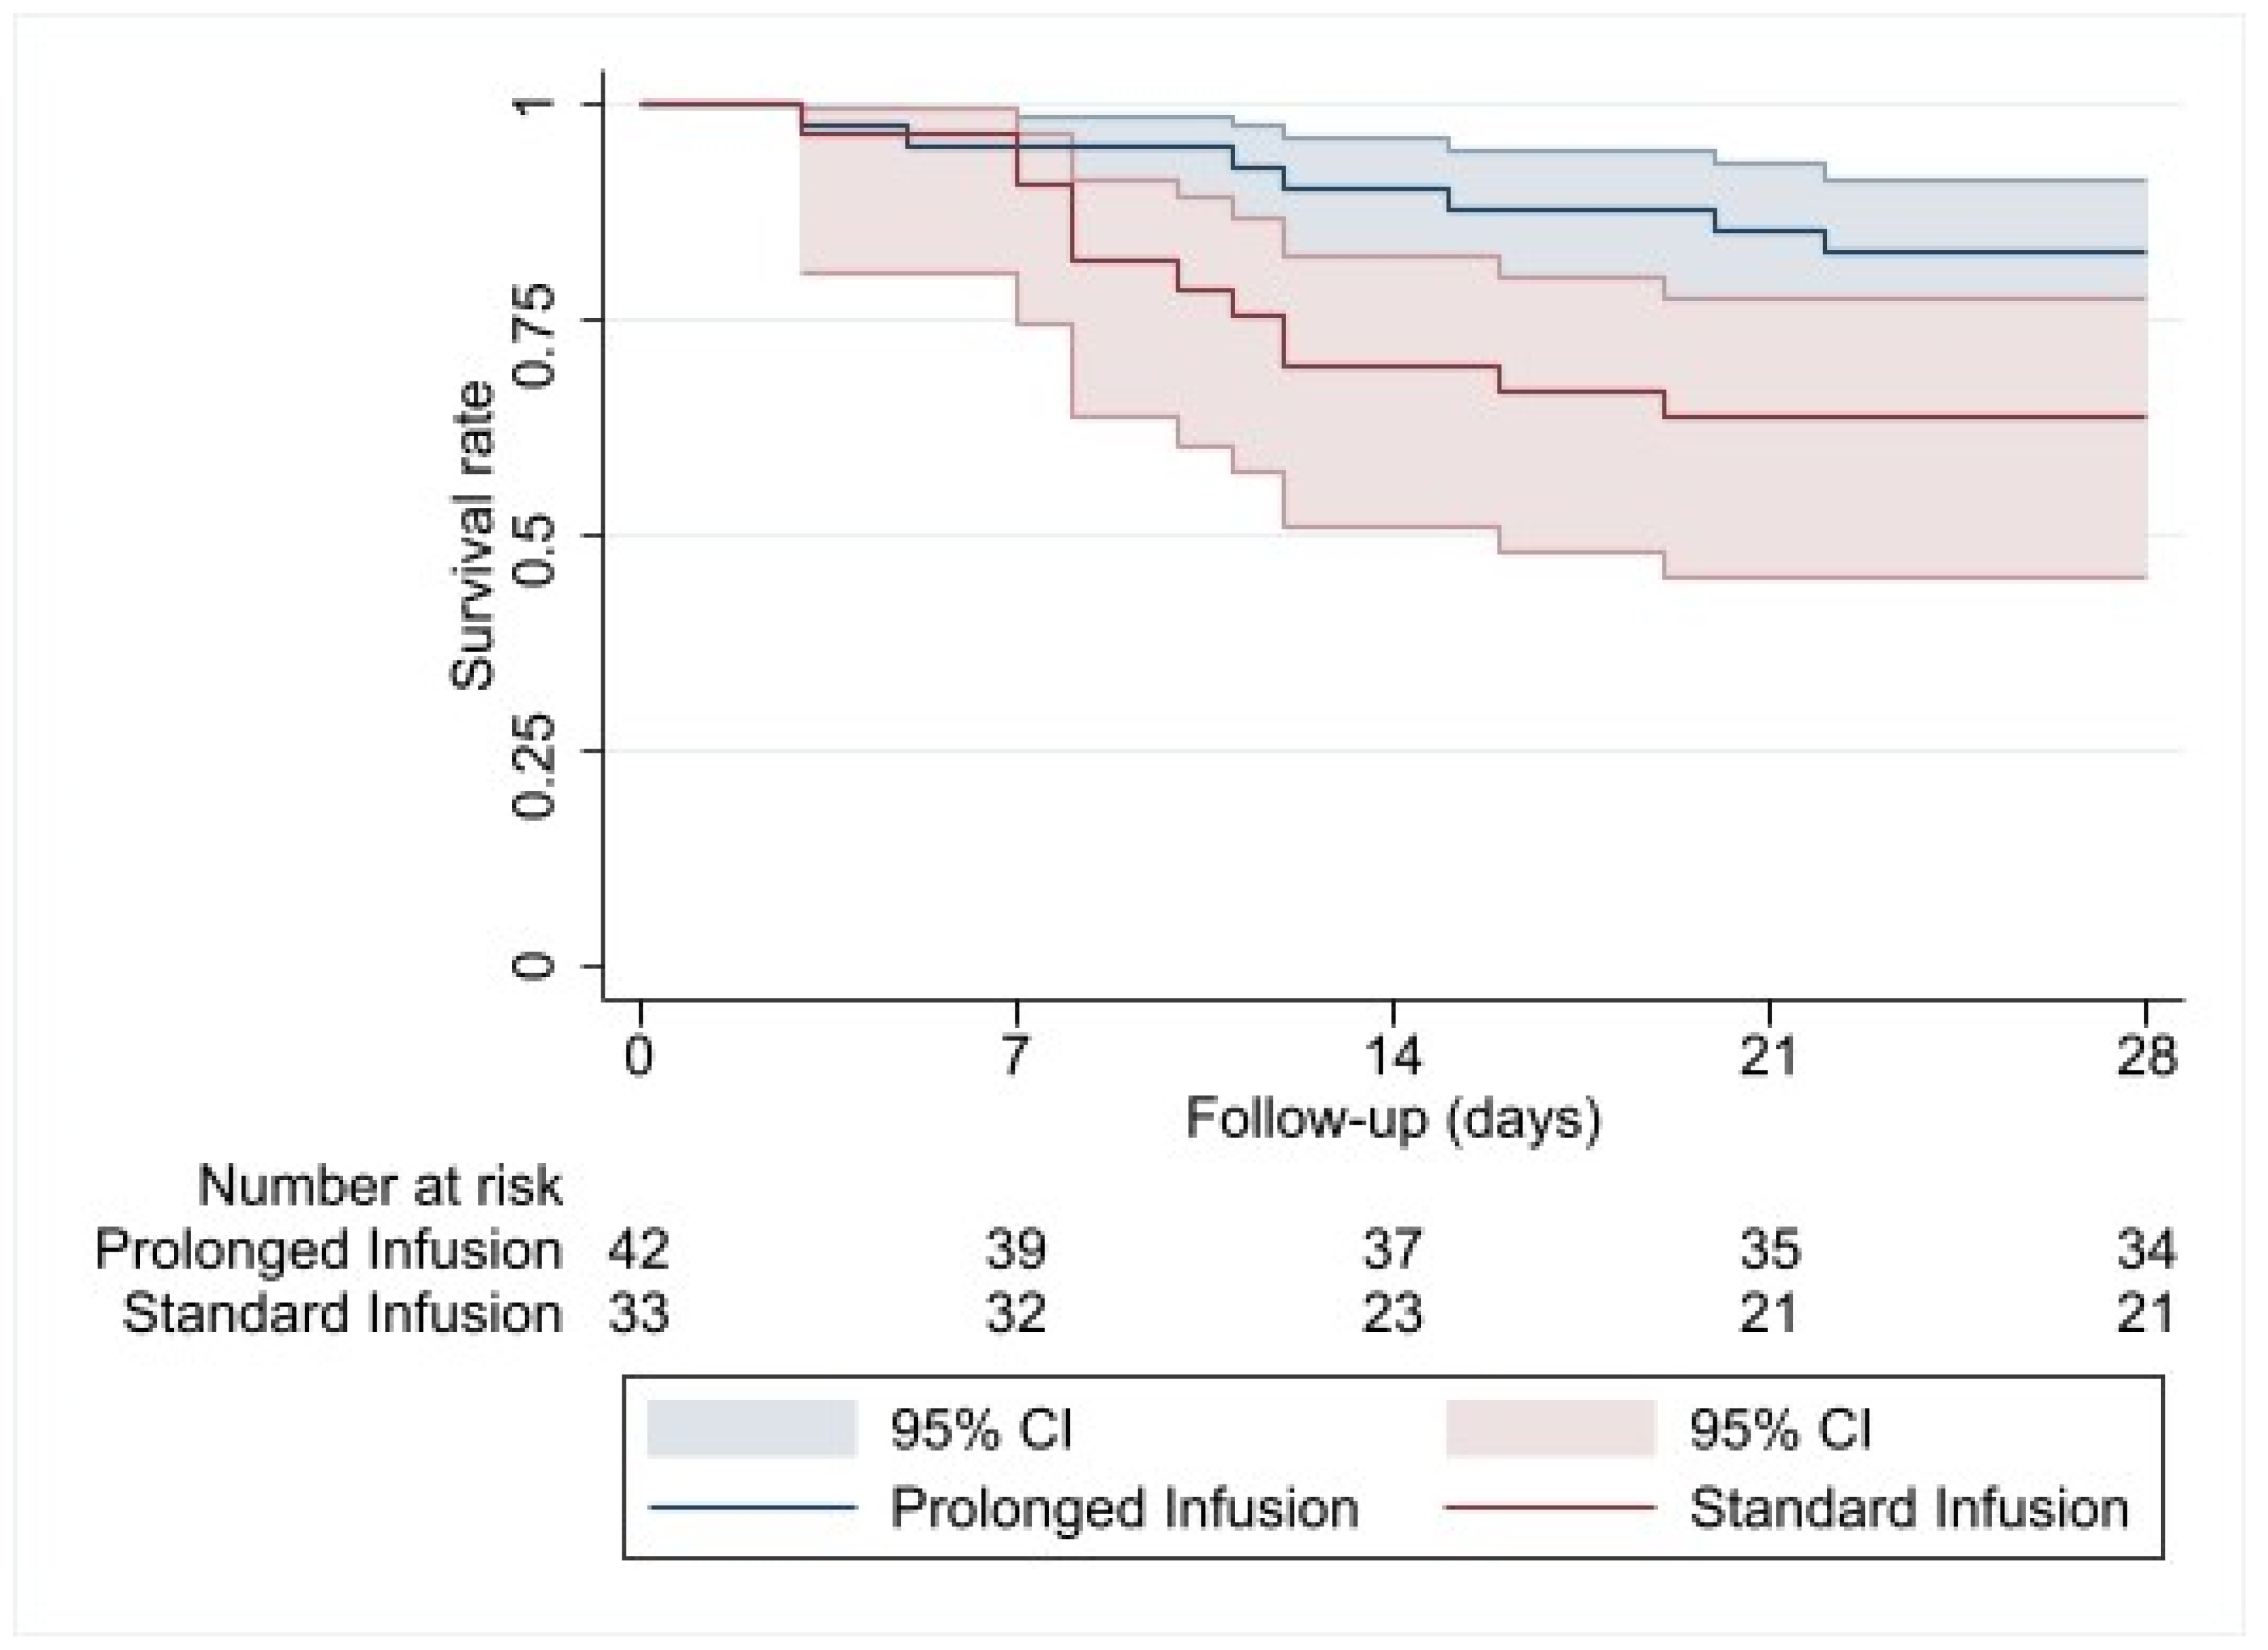This screenshot has width=2268, height=1650.
Task: Click the Prolonged Infusion row label in risk table
Action: tap(329, 1251)
